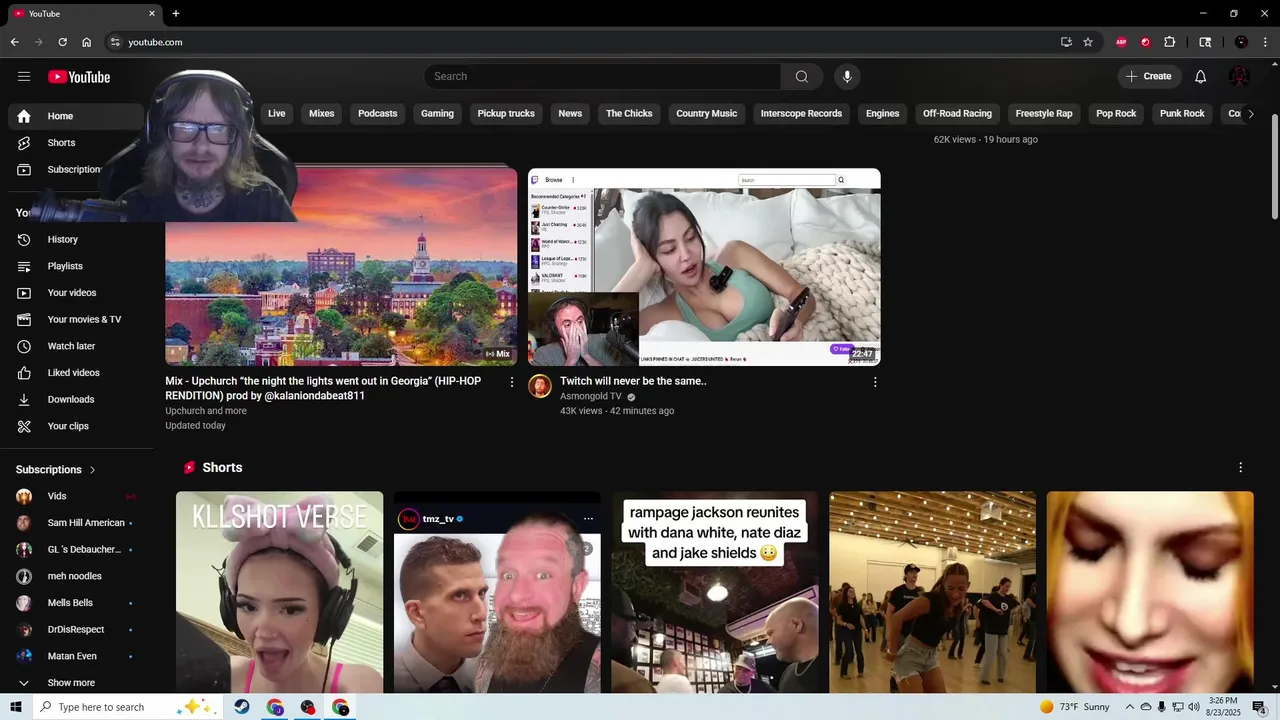Open the YouTube guide hamburger menu
Screen dimensions: 1280x720
(24, 77)
